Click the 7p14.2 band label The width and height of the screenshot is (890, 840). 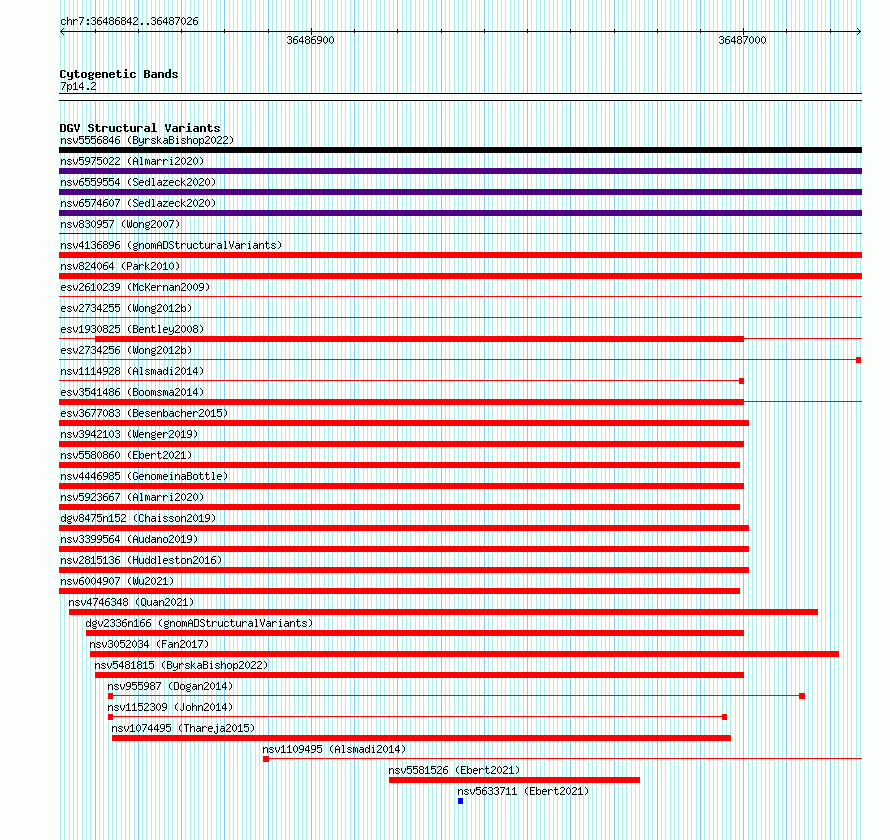click(x=78, y=86)
